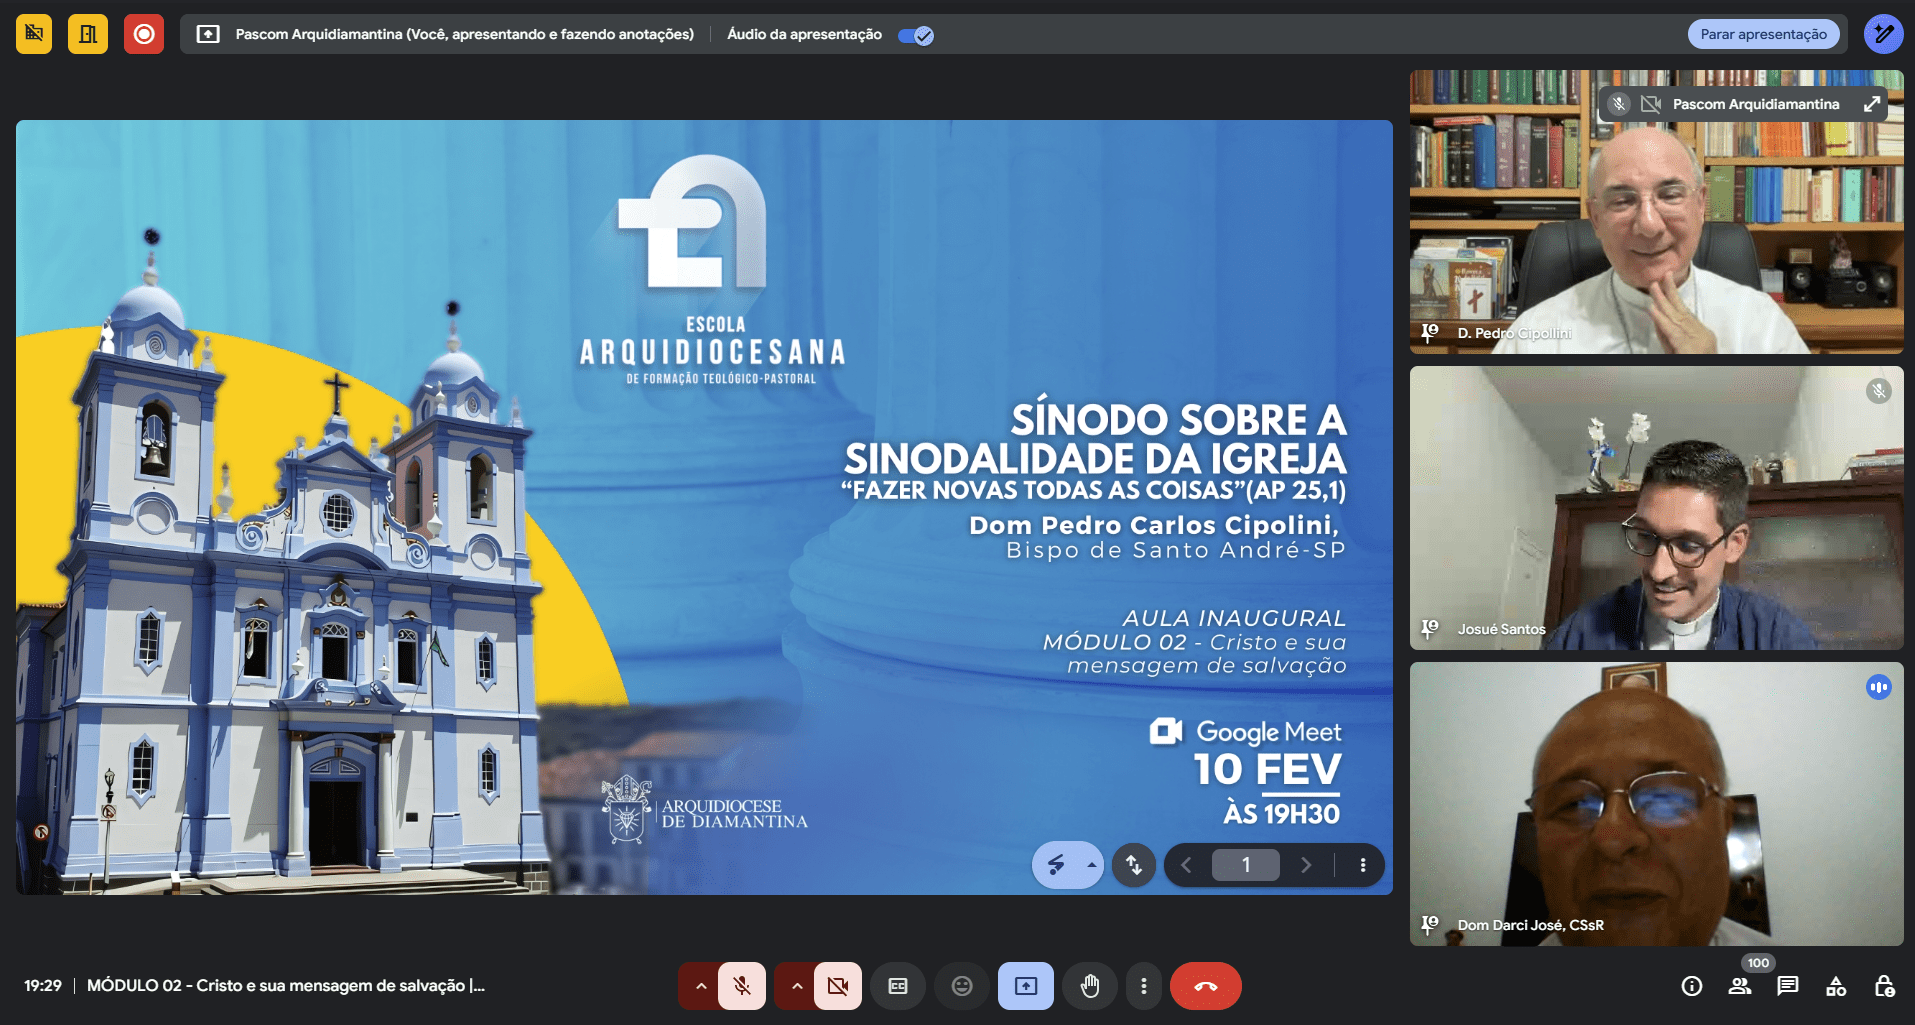Select the Josué Santos video tile
This screenshot has height=1025, width=1915.
click(x=1656, y=508)
